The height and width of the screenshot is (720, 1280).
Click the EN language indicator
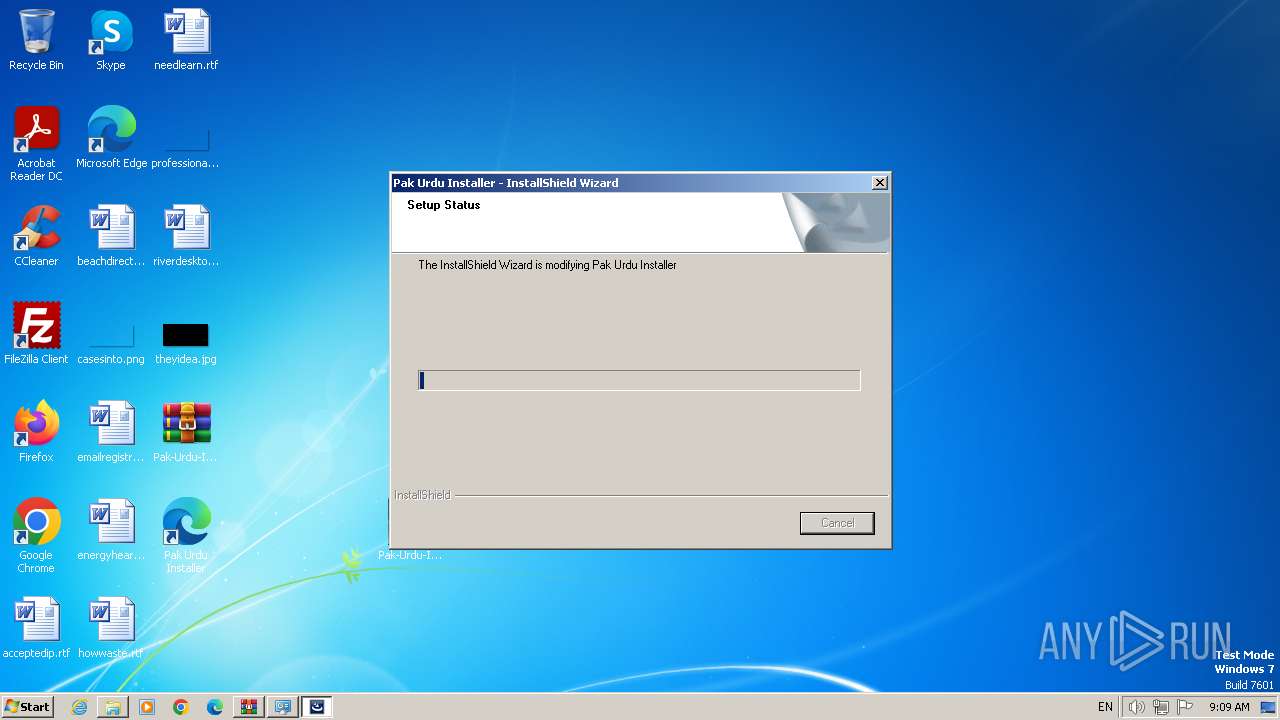point(1105,707)
